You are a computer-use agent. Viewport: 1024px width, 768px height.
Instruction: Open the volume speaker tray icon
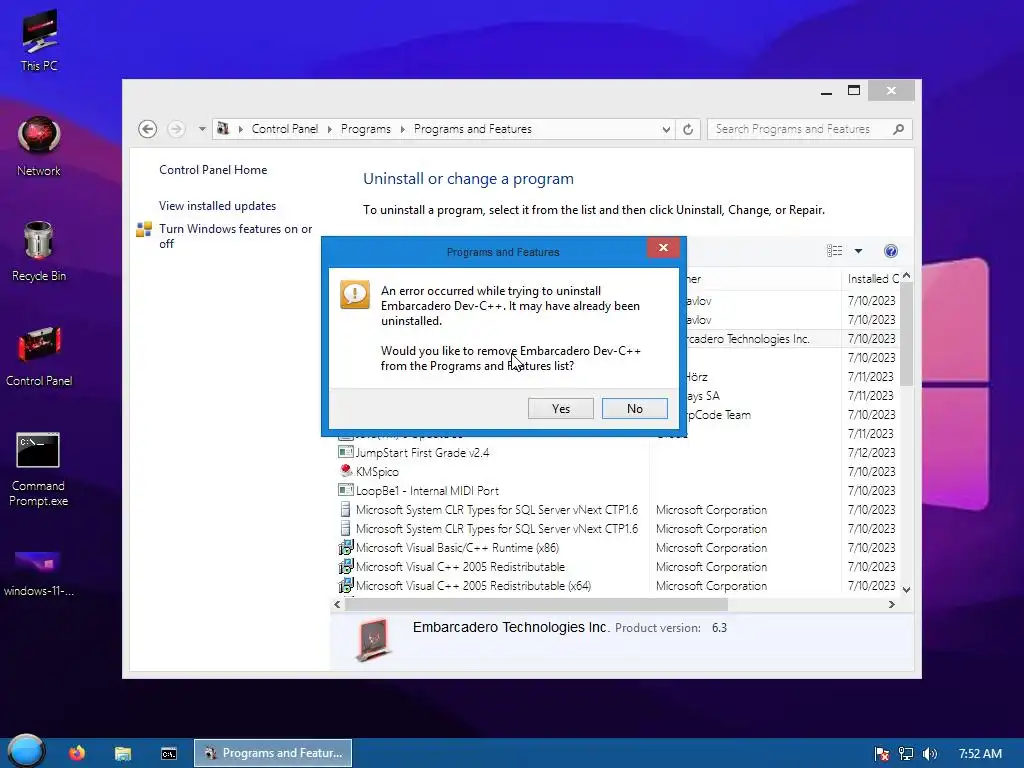[x=930, y=754]
